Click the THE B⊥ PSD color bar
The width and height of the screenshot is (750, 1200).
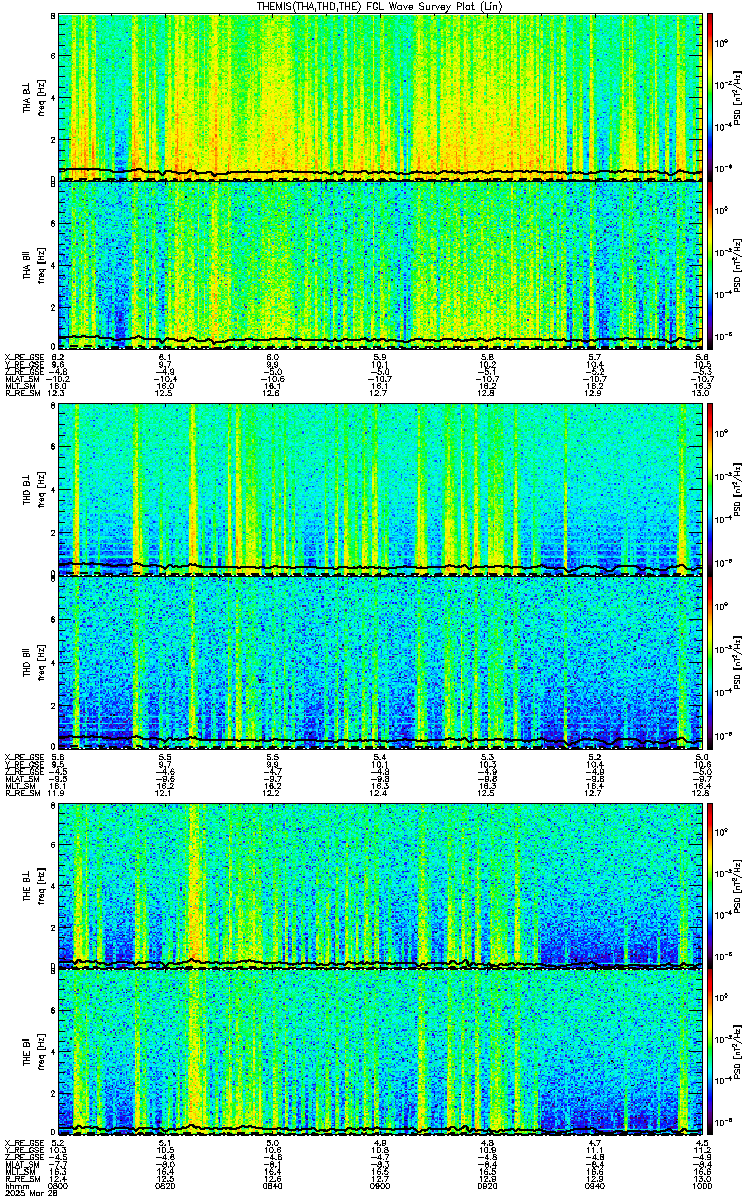point(709,884)
